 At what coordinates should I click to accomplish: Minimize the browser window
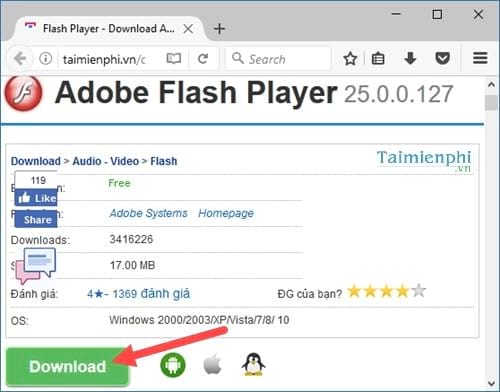[396, 14]
